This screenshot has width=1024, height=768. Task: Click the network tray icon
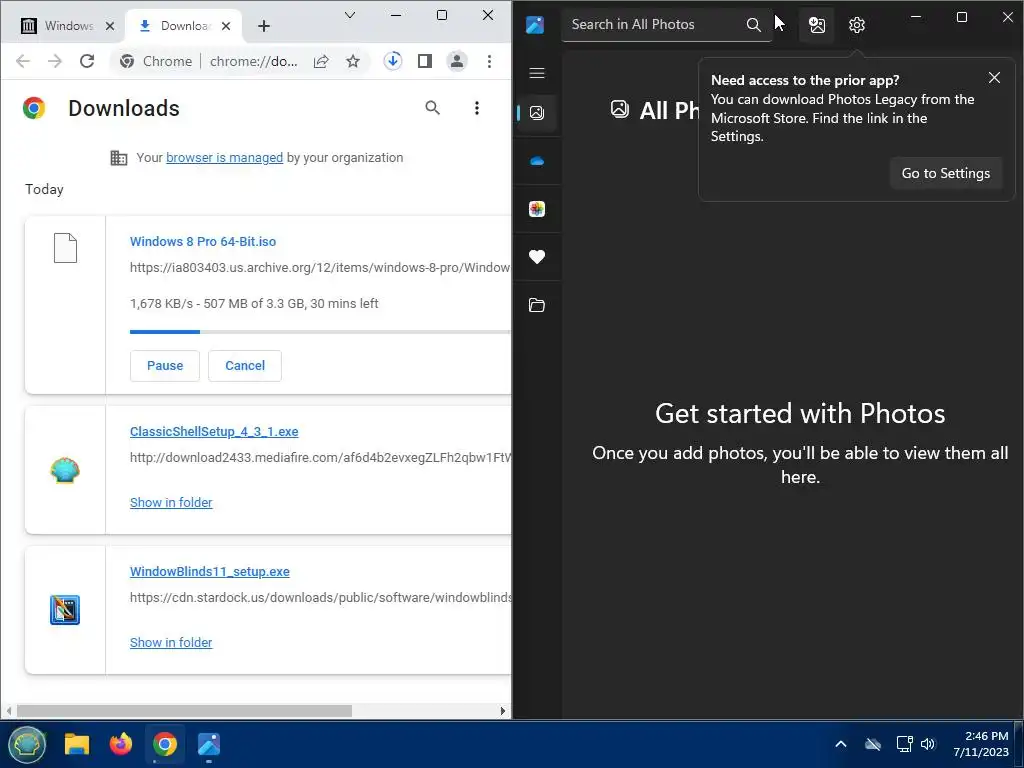(x=904, y=744)
